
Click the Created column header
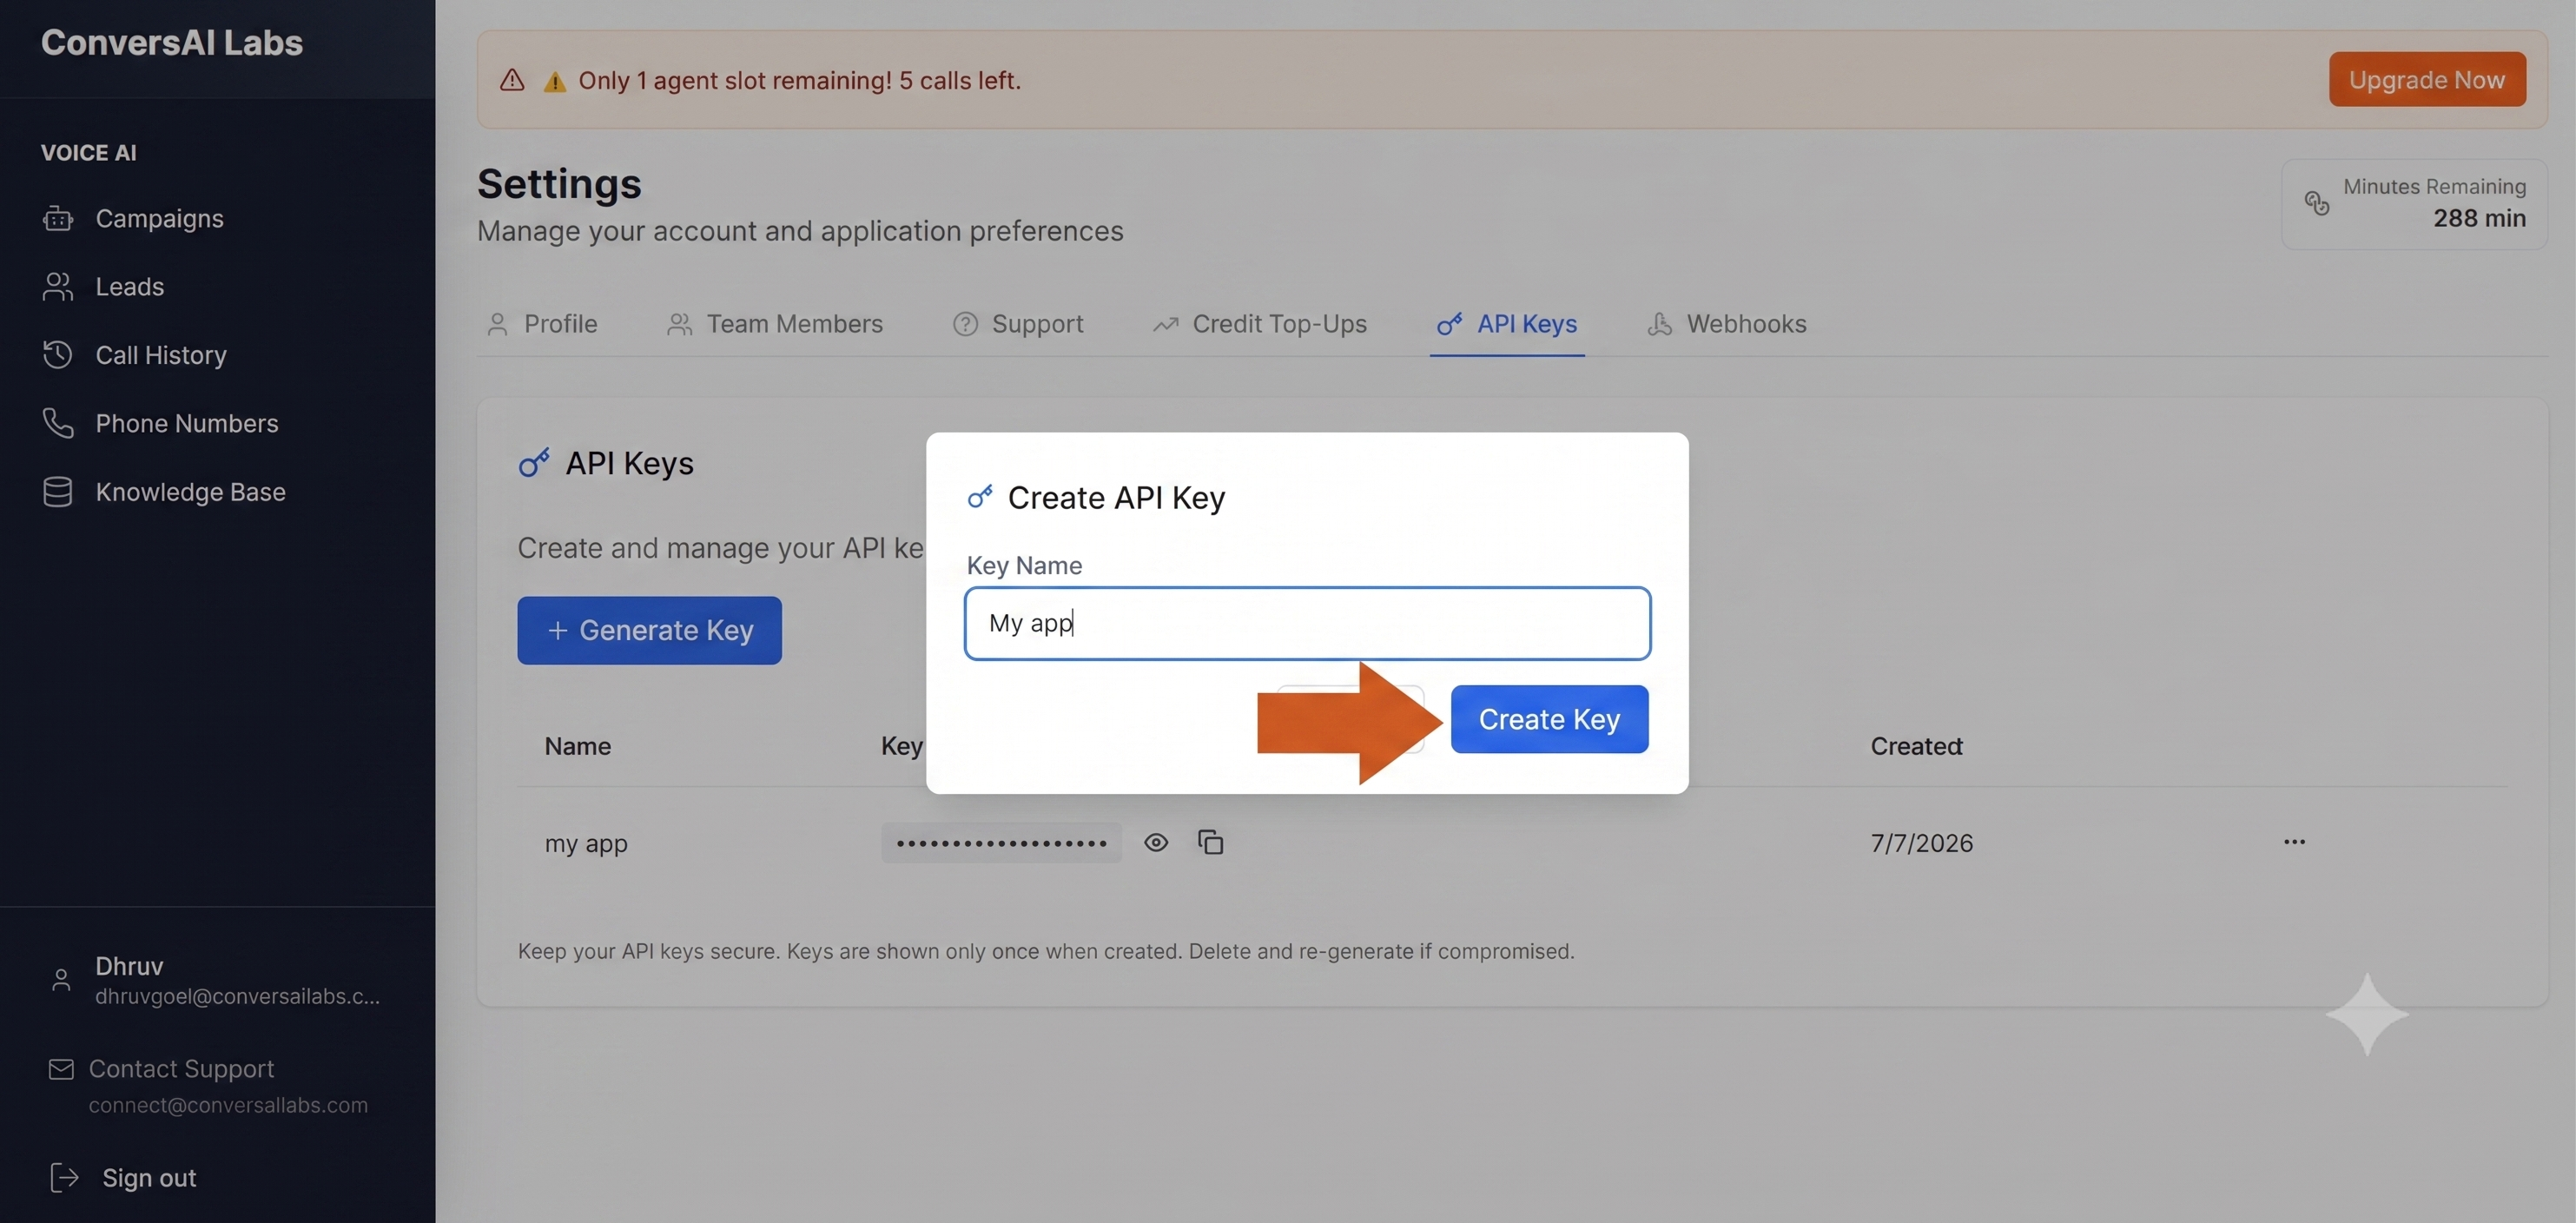click(x=1917, y=746)
